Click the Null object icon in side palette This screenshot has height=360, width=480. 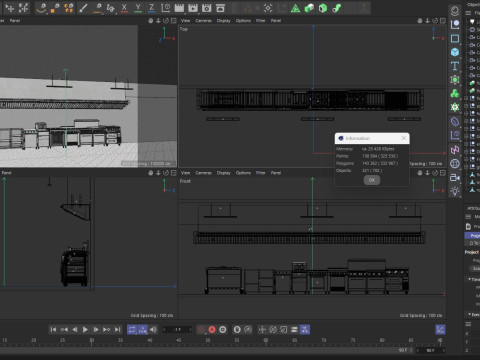pos(455,24)
